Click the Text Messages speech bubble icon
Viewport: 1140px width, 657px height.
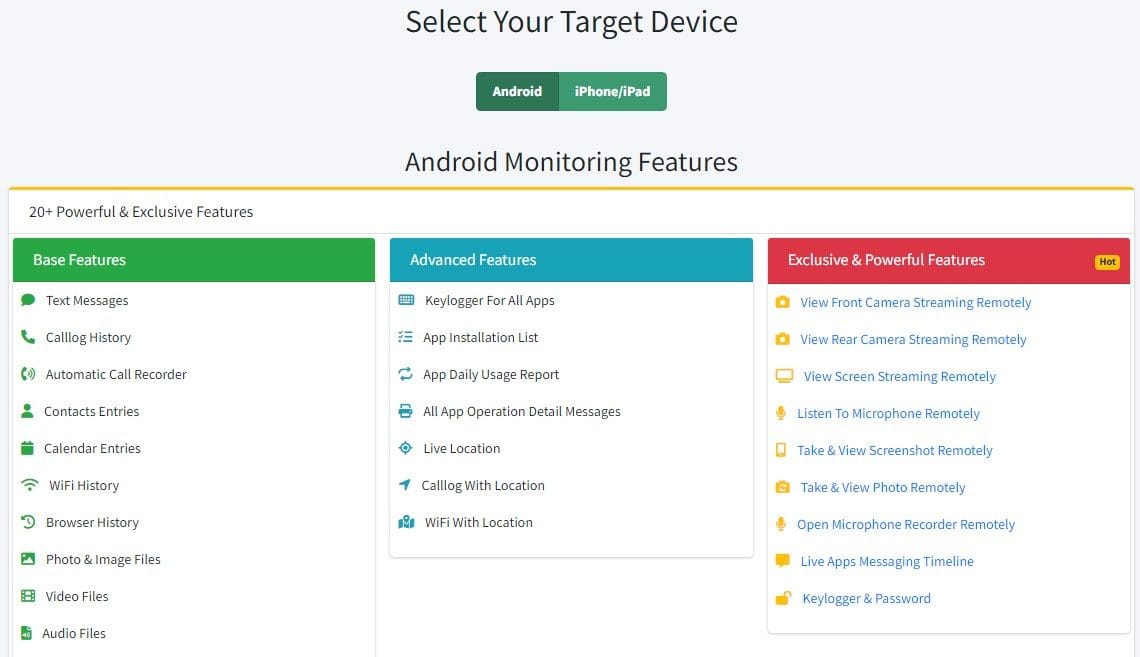pos(28,300)
